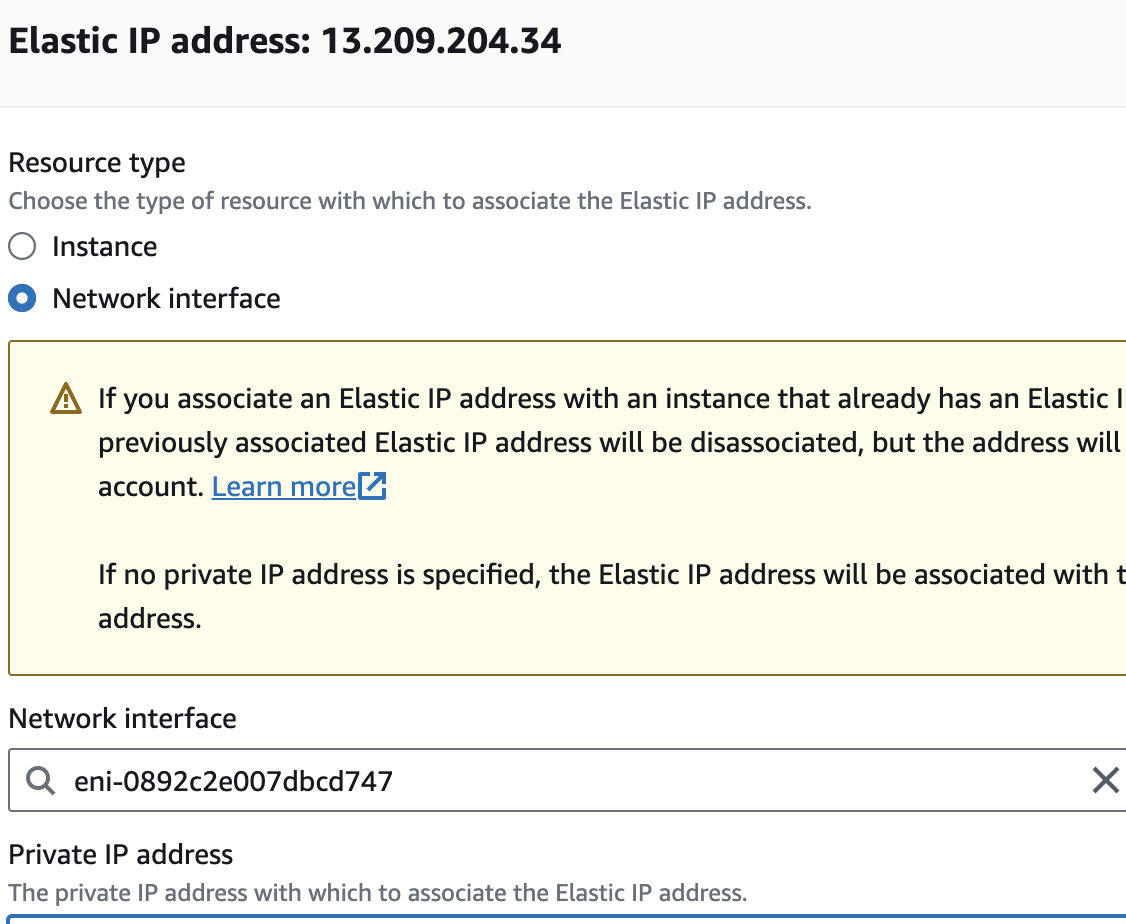This screenshot has width=1126, height=924.
Task: Click the Network interface field label
Action: [123, 718]
